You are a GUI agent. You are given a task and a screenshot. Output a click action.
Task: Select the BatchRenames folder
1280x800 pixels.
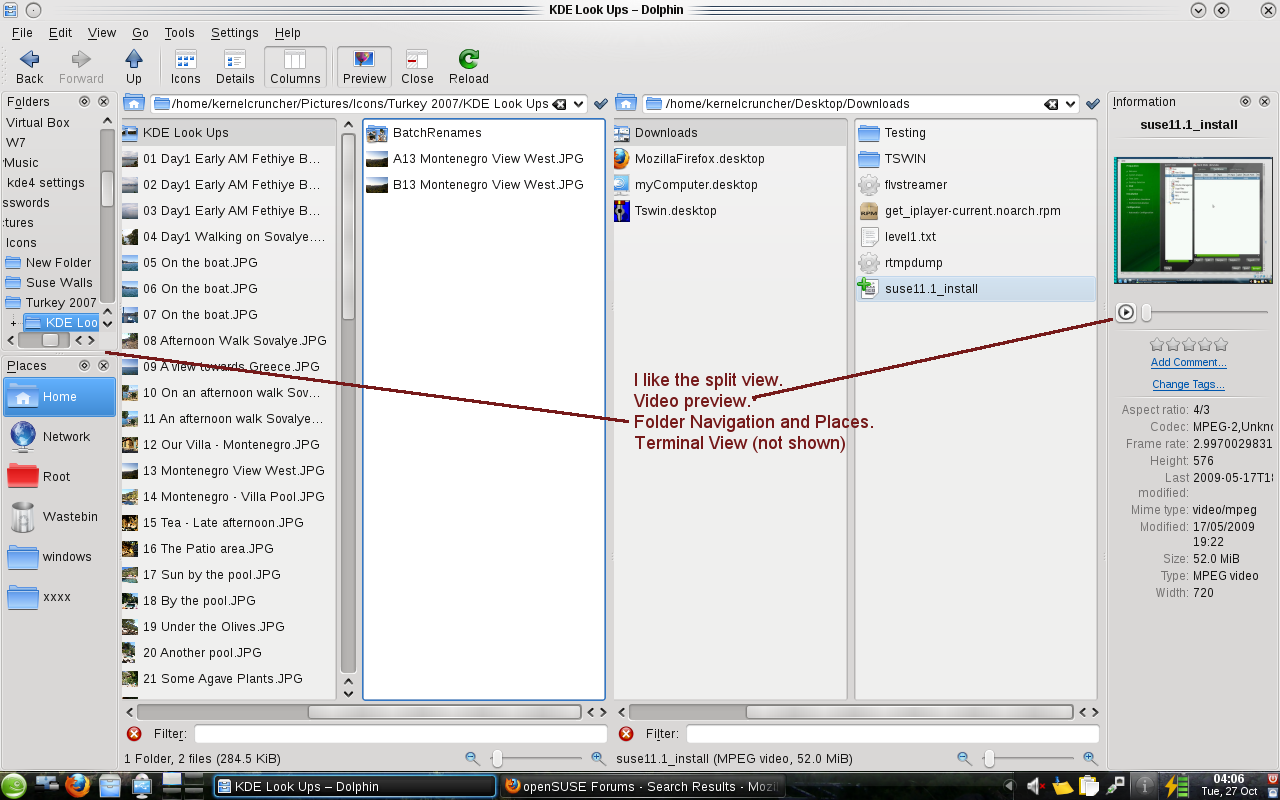(424, 133)
